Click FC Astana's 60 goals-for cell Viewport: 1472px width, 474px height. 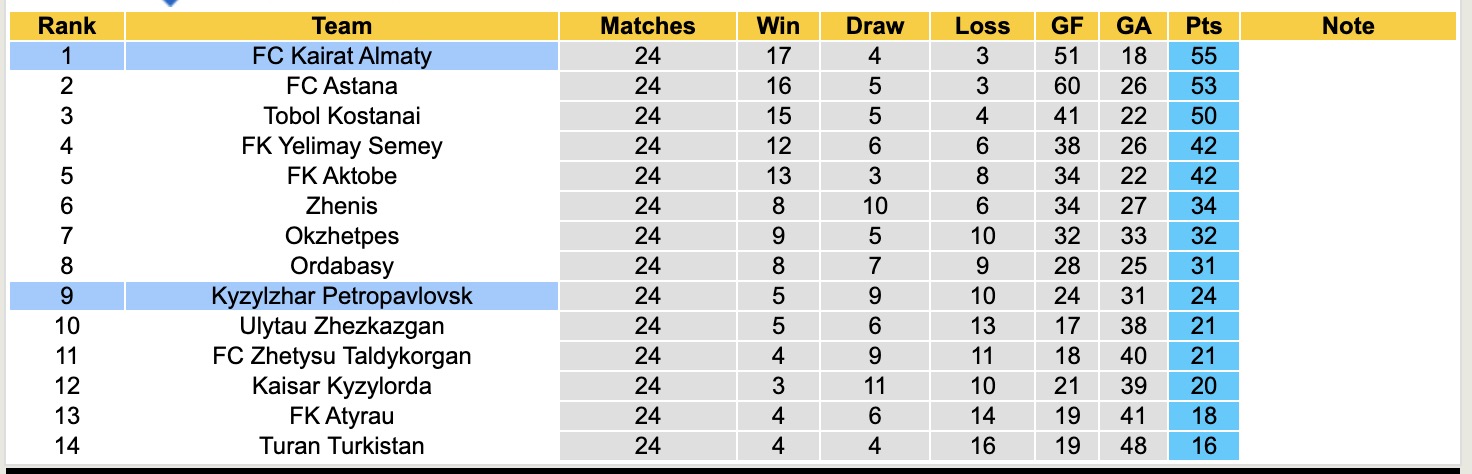tap(1067, 86)
